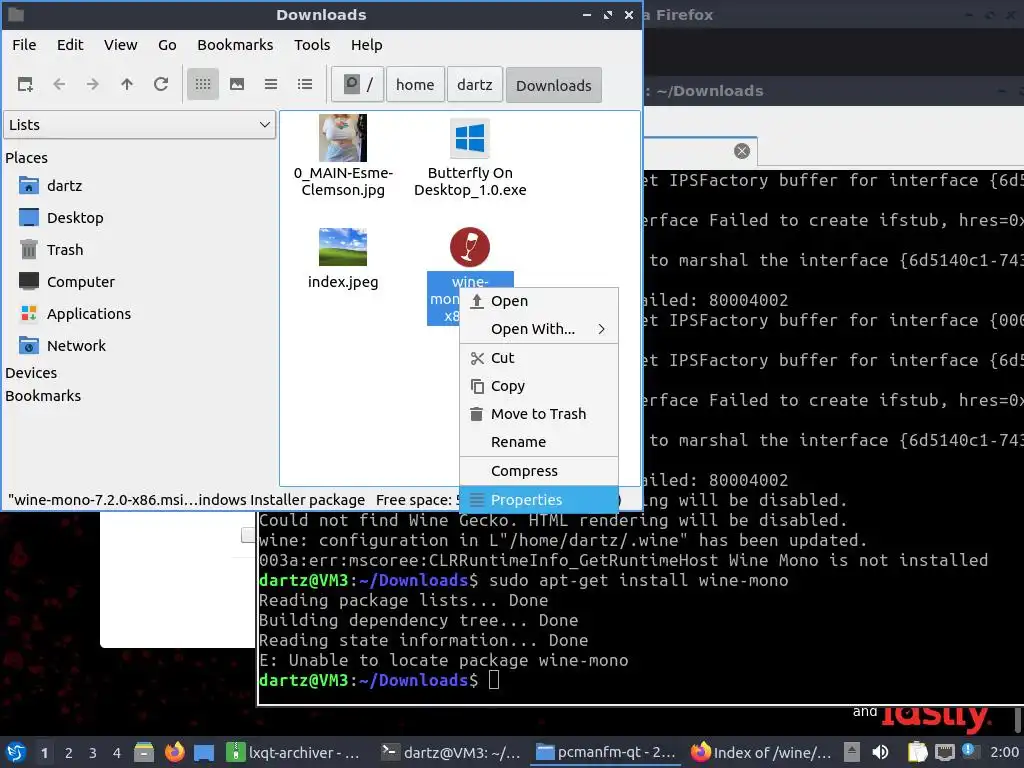Select 0_MAIN-Esme-Clemson.jpg thumbnail
The image size is (1024, 768).
pos(343,138)
